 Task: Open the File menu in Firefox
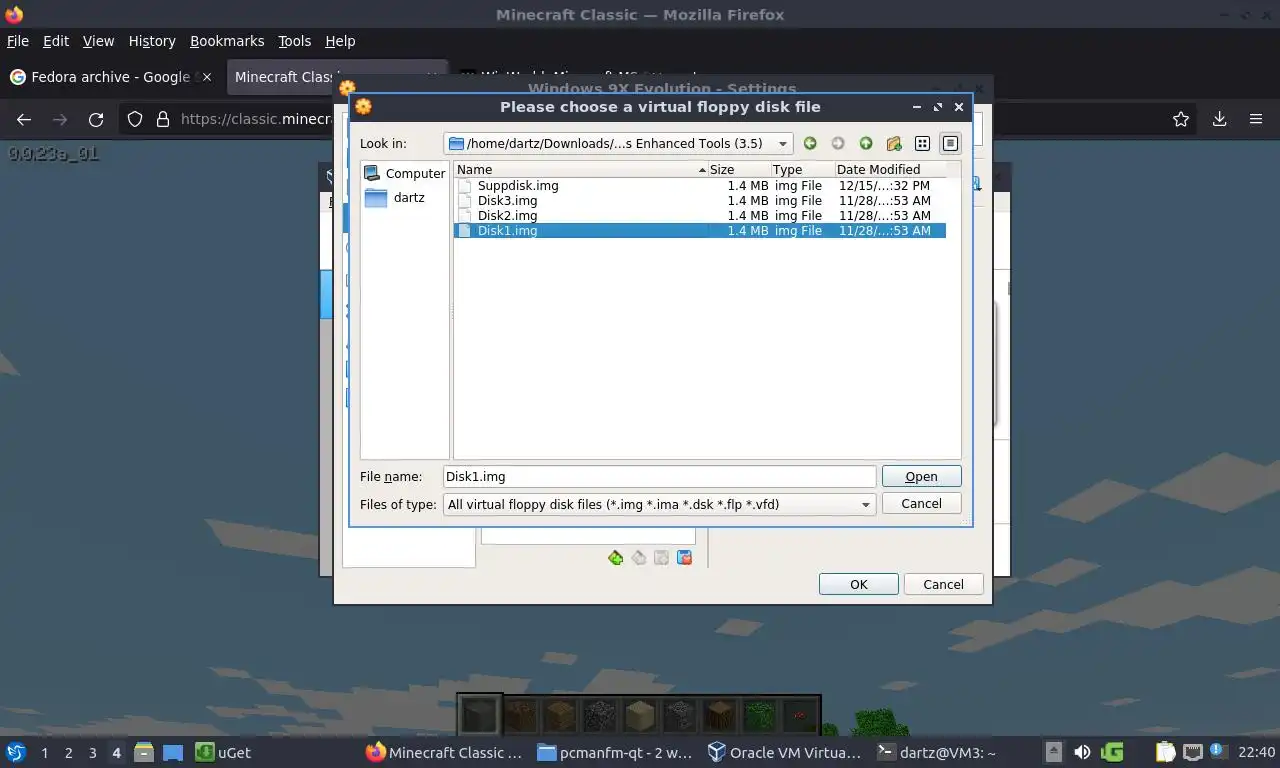tap(17, 41)
